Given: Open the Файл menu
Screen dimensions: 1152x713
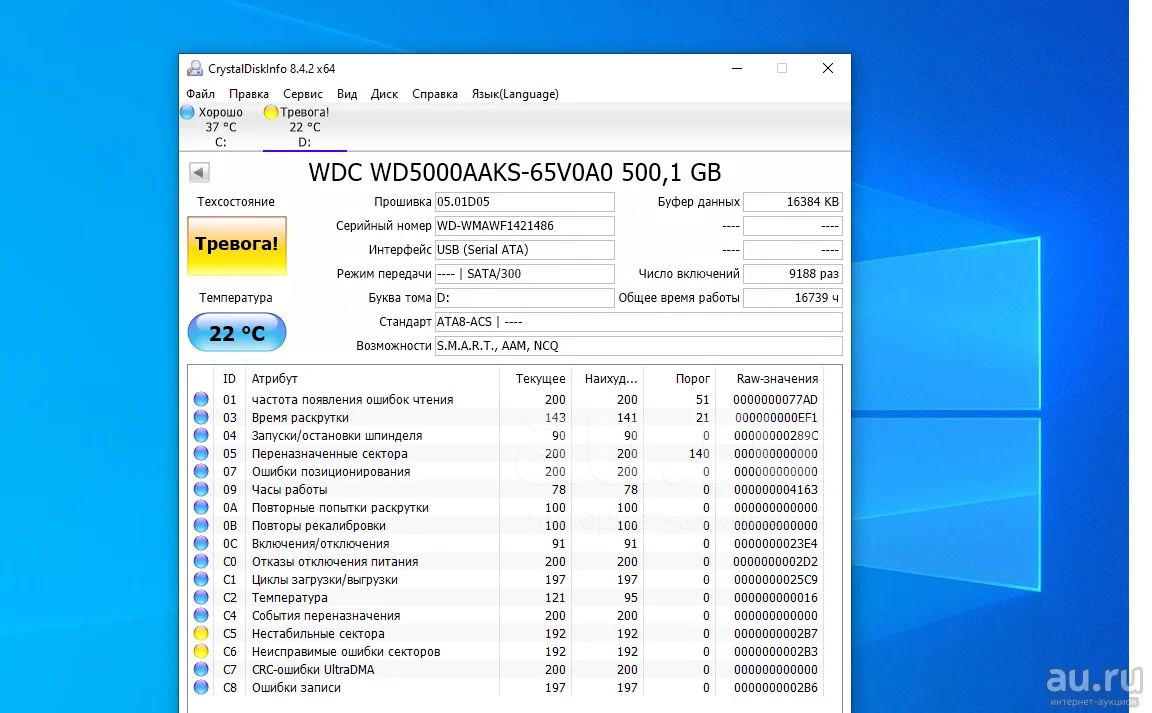Looking at the screenshot, I should (201, 94).
